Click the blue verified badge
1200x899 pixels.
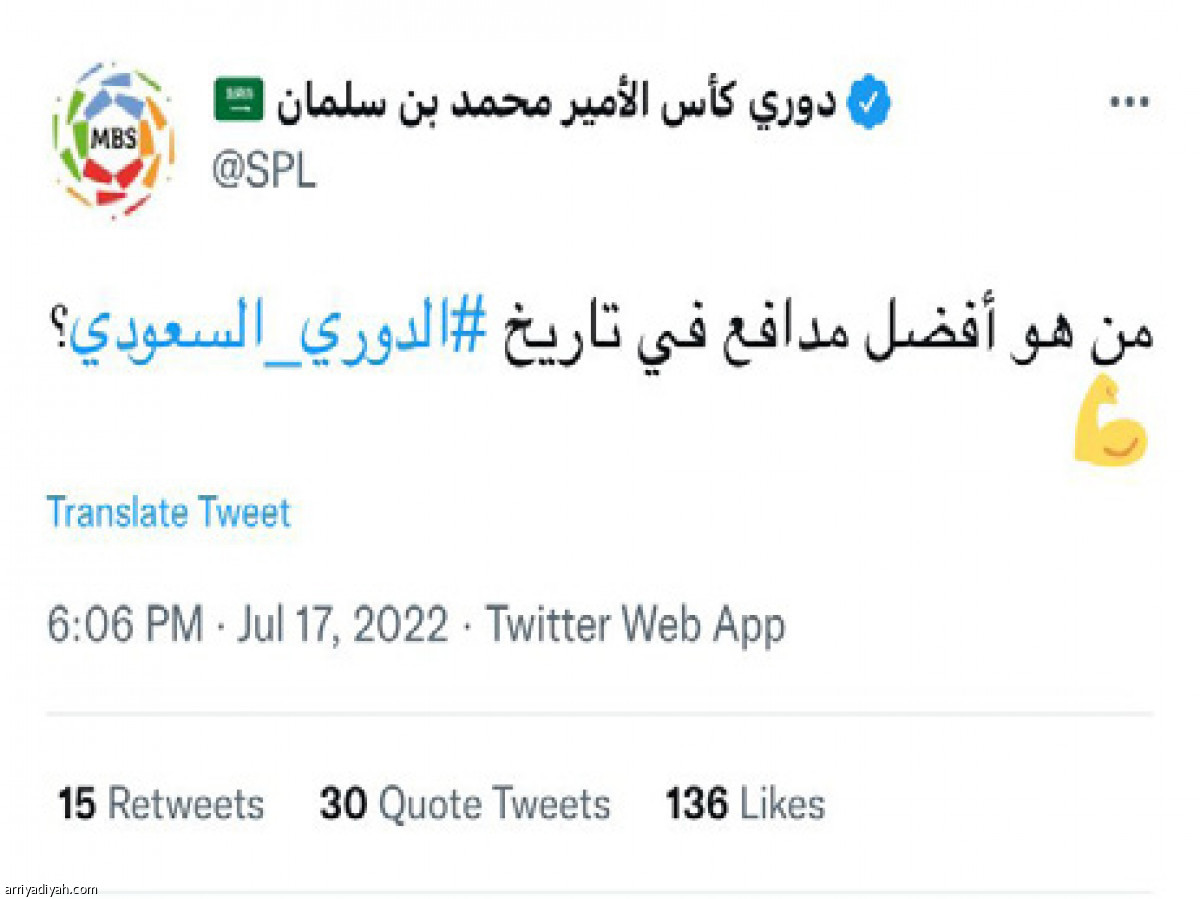pyautogui.click(x=871, y=102)
